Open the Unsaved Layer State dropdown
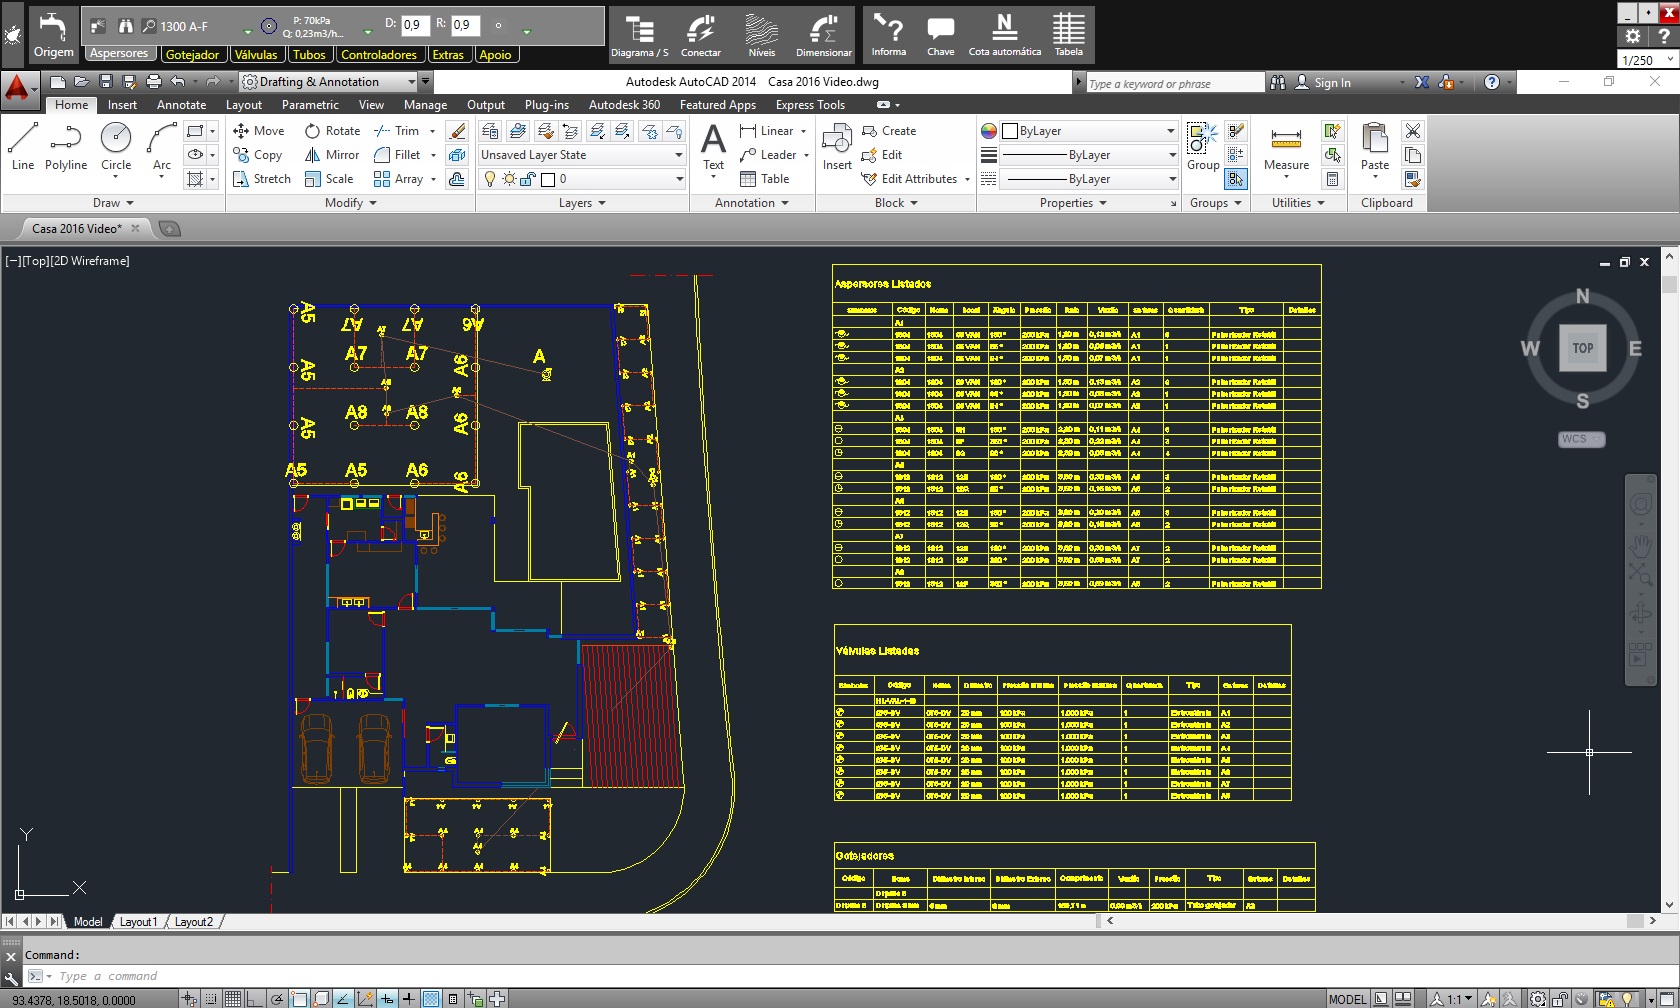Image resolution: width=1680 pixels, height=1008 pixels. click(x=581, y=155)
